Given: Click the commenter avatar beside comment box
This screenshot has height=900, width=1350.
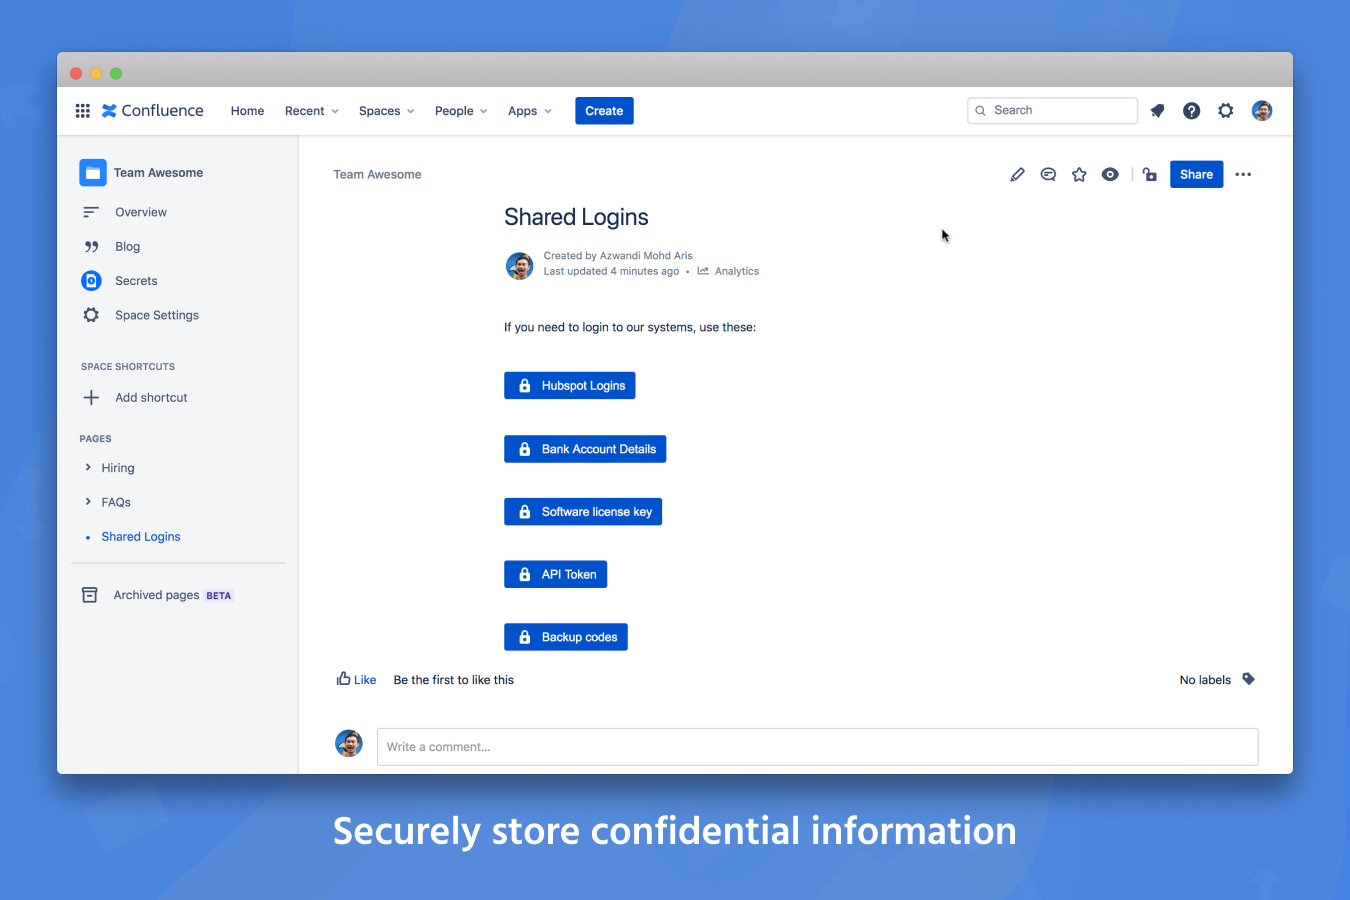Looking at the screenshot, I should click(349, 743).
